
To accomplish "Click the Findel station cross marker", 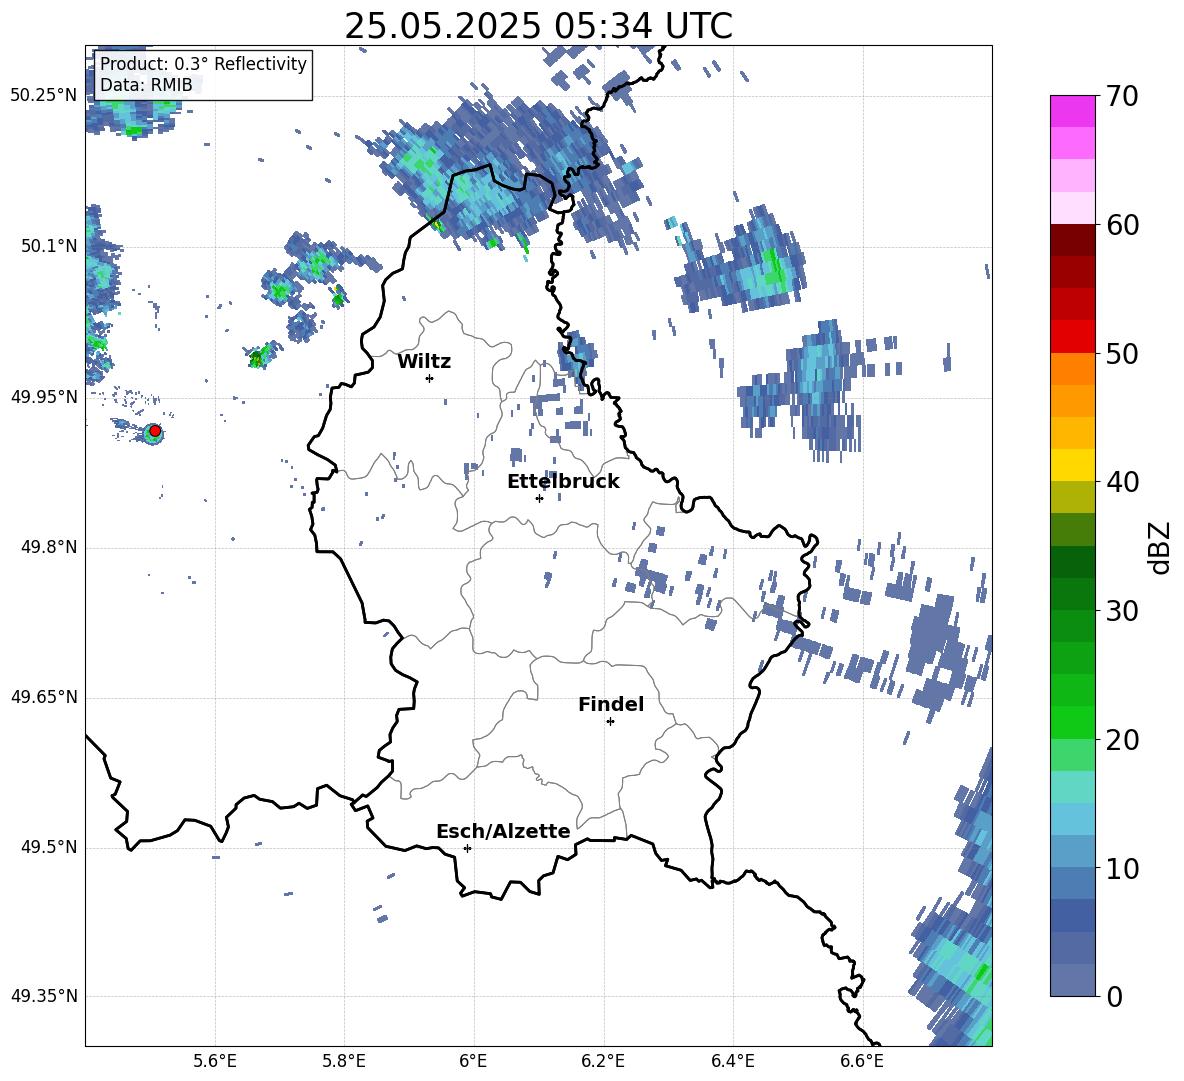I will tap(610, 722).
